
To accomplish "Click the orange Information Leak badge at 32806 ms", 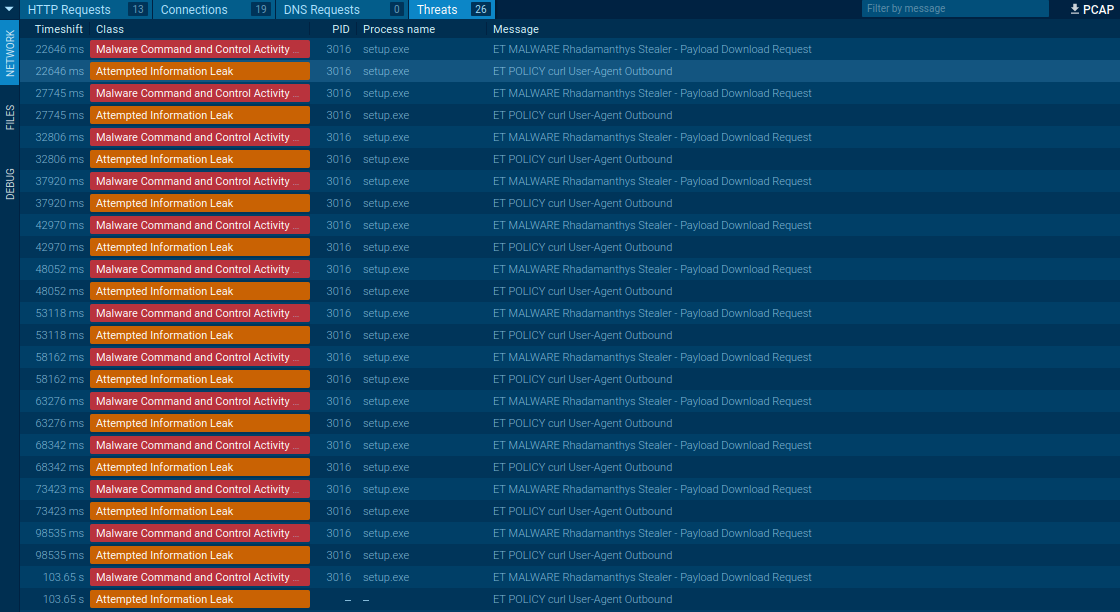I will point(200,159).
